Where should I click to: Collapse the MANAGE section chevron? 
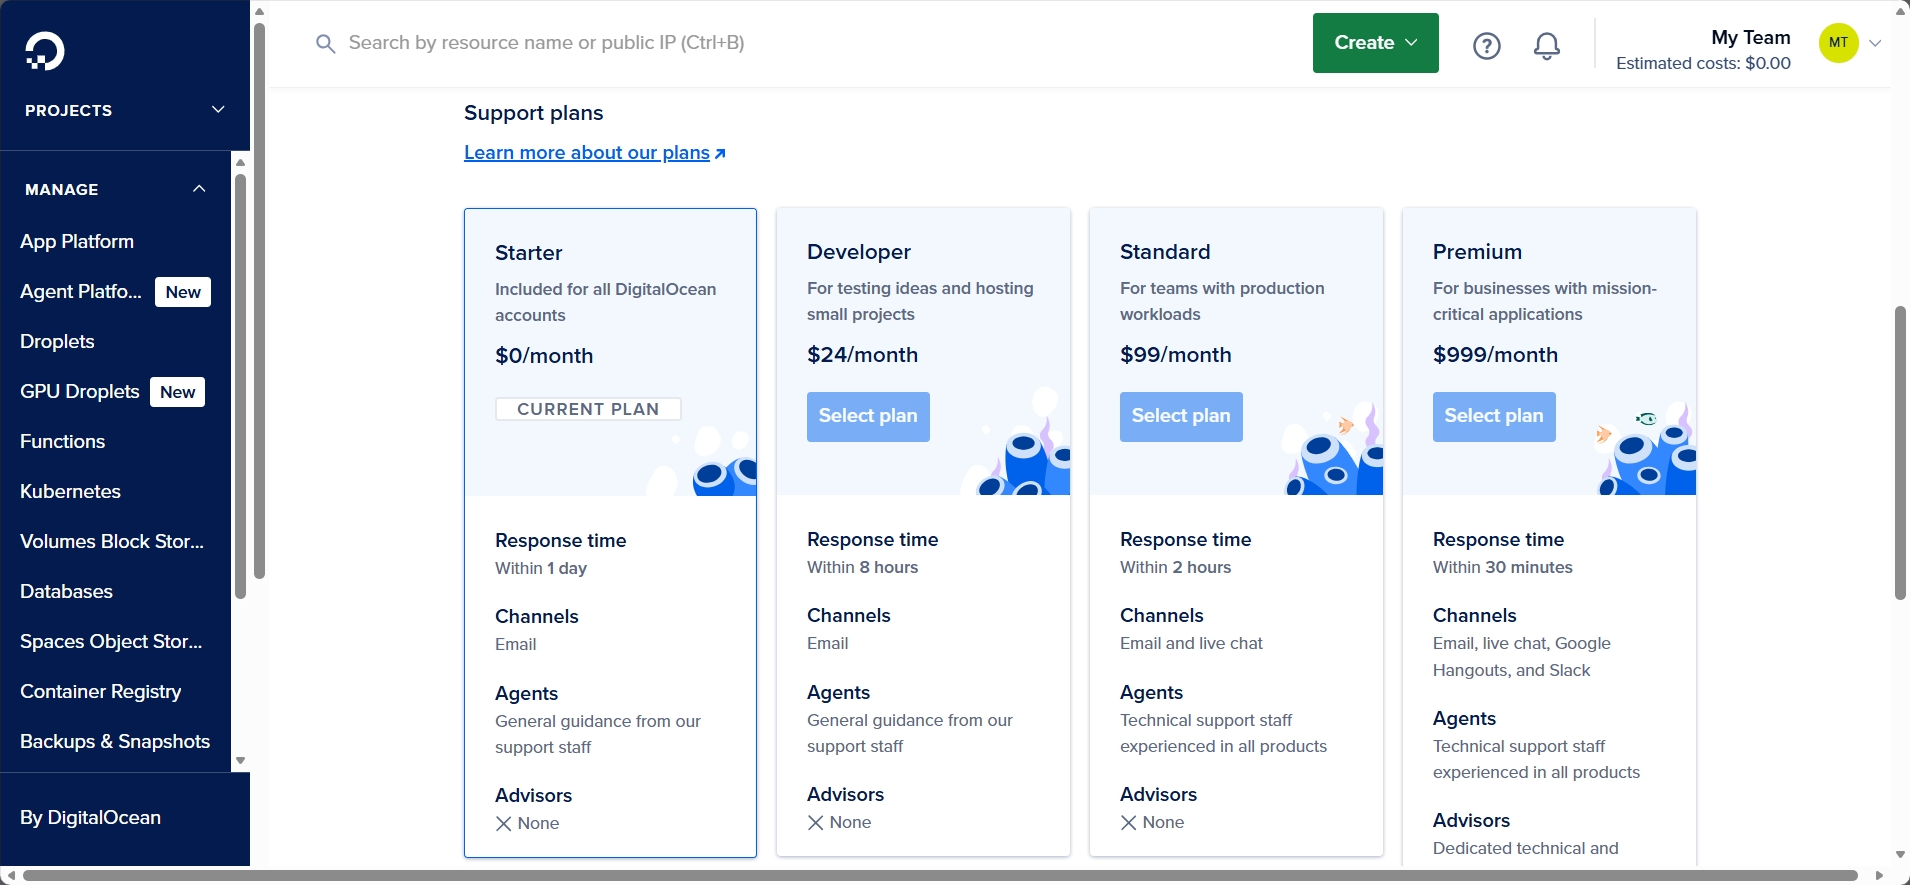click(x=199, y=189)
